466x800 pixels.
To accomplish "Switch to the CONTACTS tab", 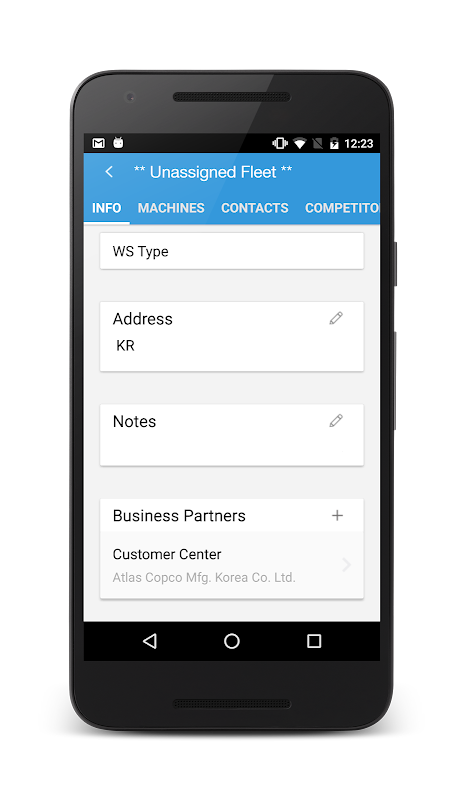I will click(x=255, y=208).
